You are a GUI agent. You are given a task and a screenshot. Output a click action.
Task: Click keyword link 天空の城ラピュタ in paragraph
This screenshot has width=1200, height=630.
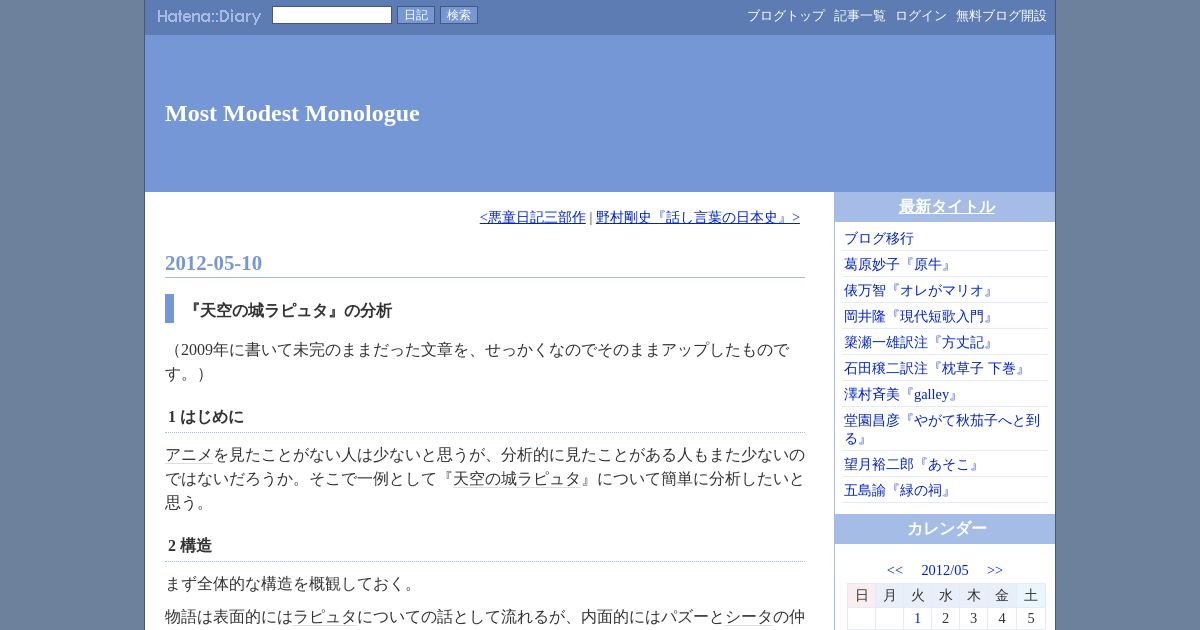pos(517,479)
